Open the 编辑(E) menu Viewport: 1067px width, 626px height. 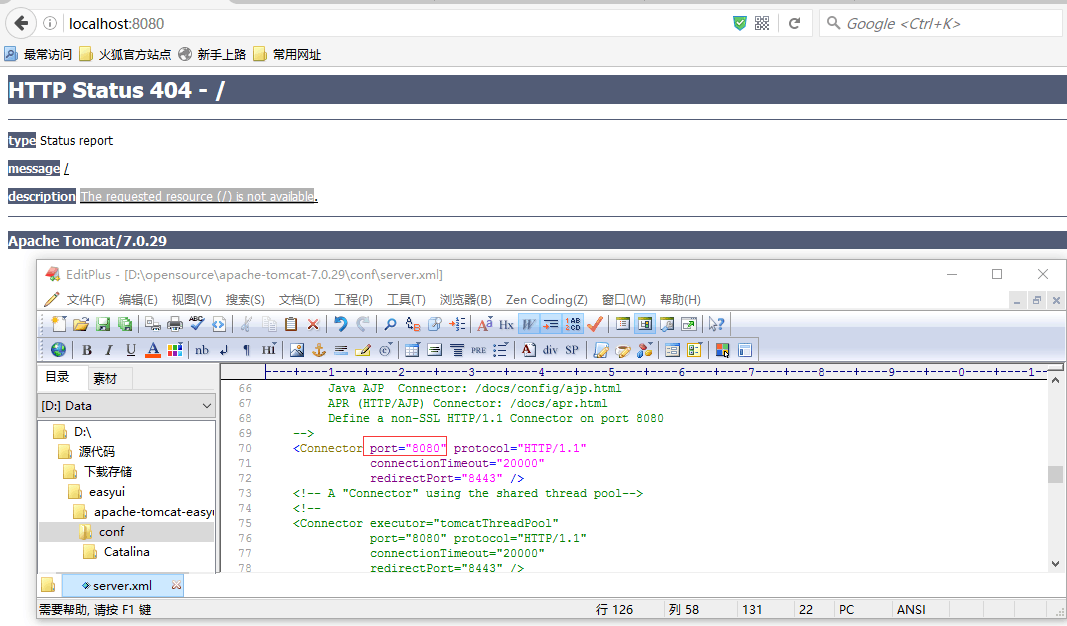pyautogui.click(x=138, y=299)
